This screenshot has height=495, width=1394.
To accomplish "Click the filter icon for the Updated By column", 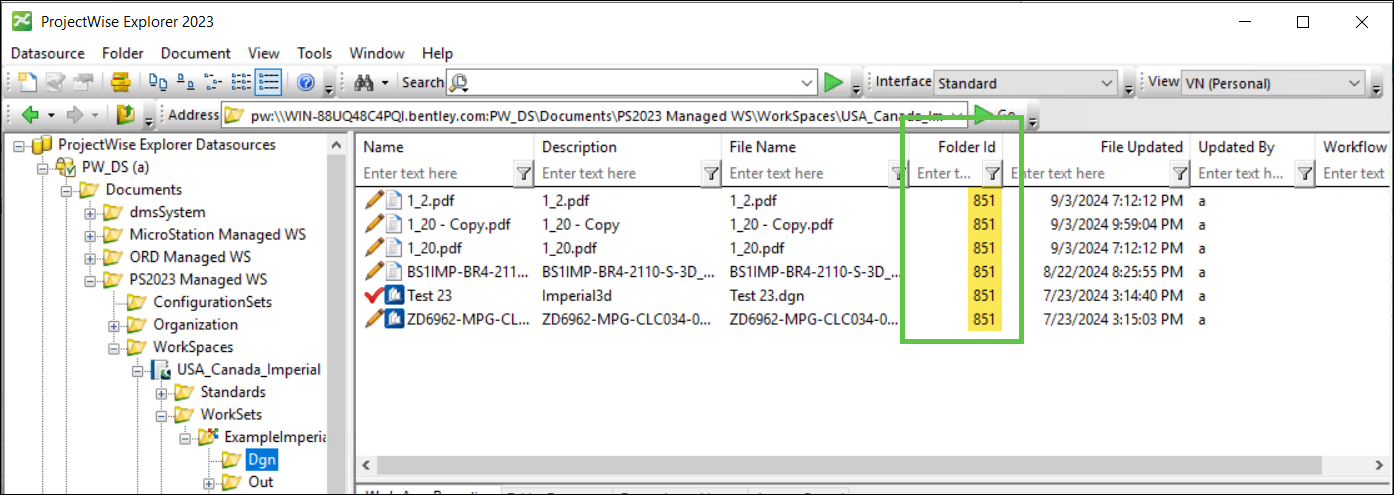I will (1304, 174).
